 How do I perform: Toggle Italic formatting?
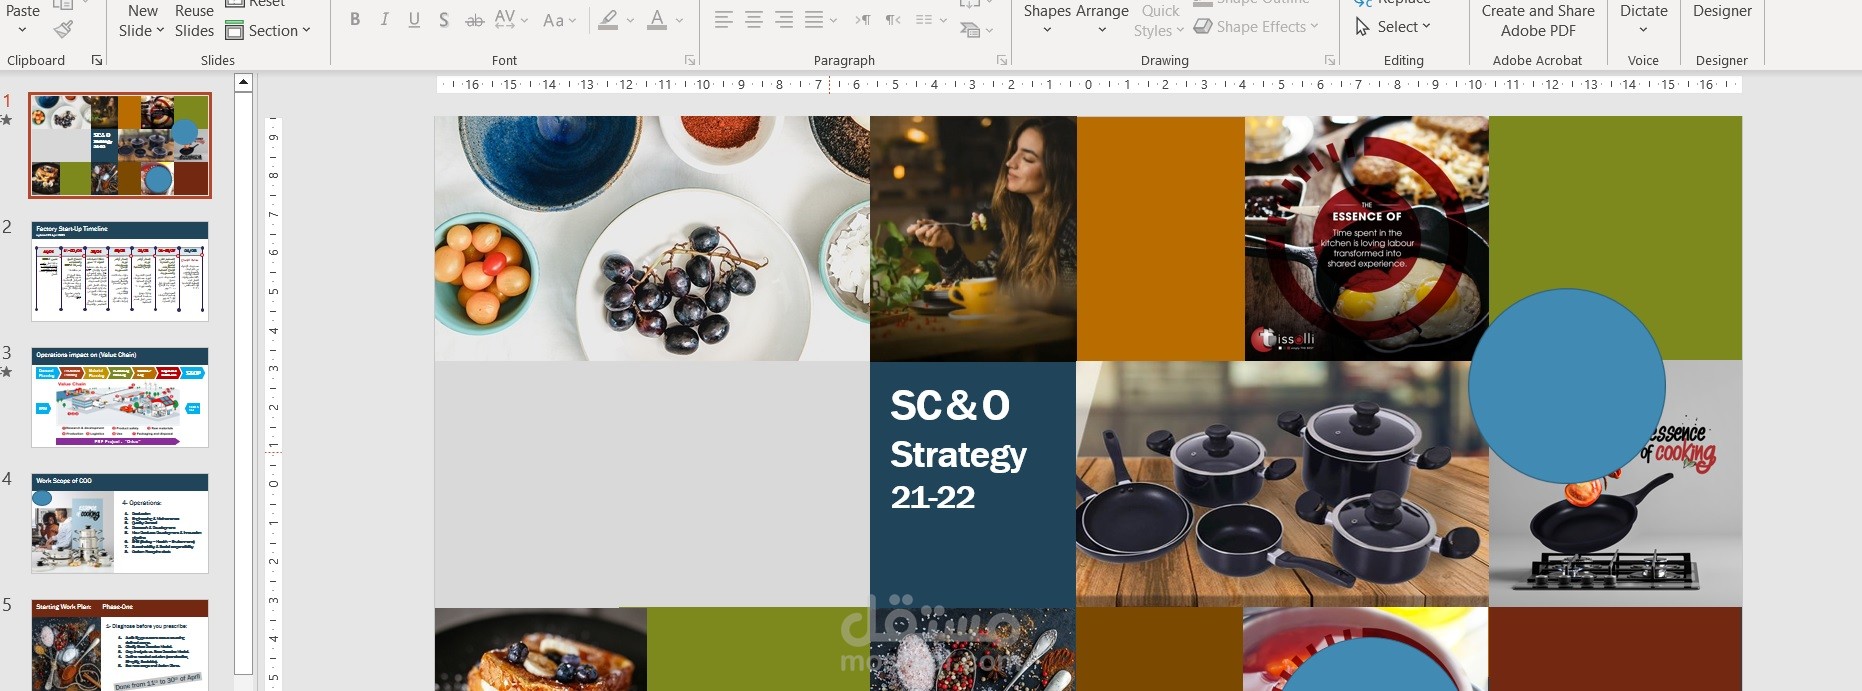click(385, 19)
